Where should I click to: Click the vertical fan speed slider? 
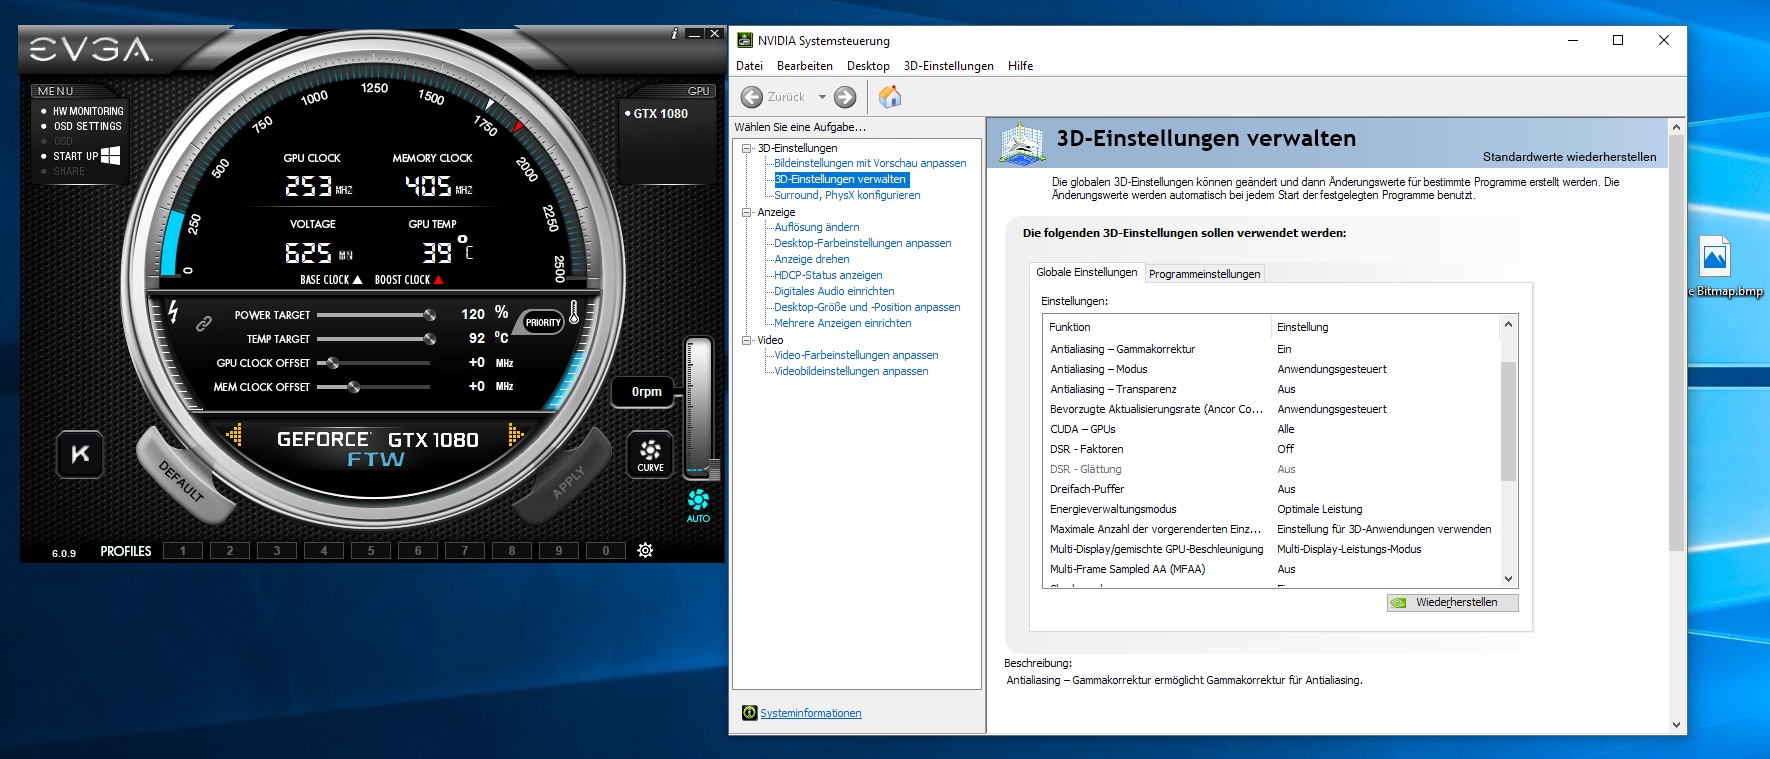[x=698, y=408]
